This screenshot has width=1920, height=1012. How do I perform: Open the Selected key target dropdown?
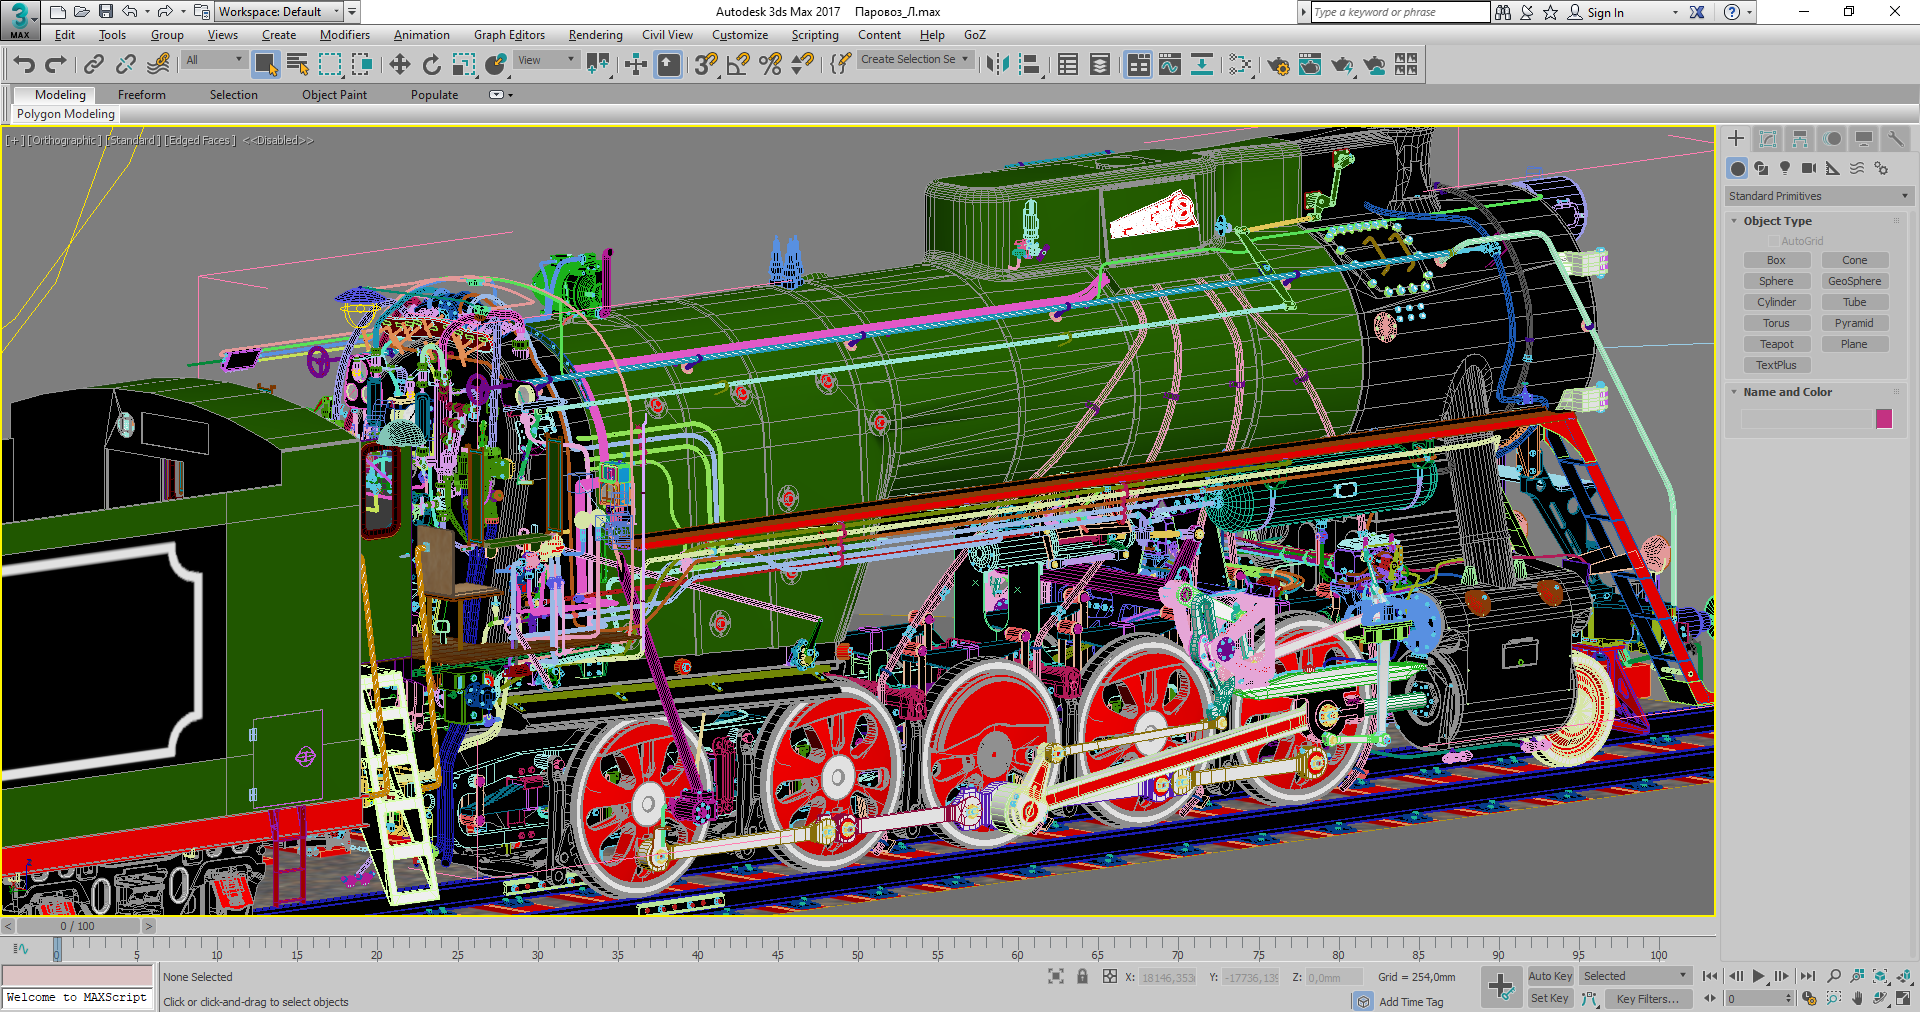tap(1635, 976)
